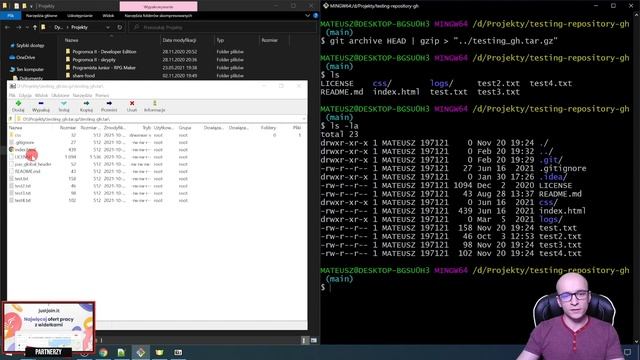The width and height of the screenshot is (640, 360).
Task: Select pax_global_header in the archive list
Action: pyautogui.click(x=33, y=164)
